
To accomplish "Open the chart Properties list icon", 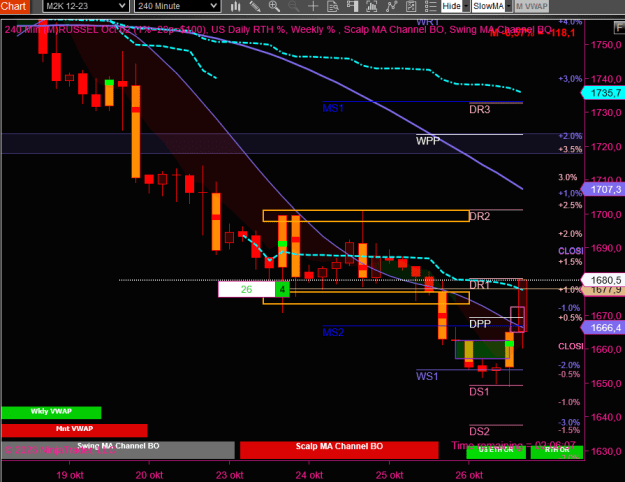I will (430, 6).
